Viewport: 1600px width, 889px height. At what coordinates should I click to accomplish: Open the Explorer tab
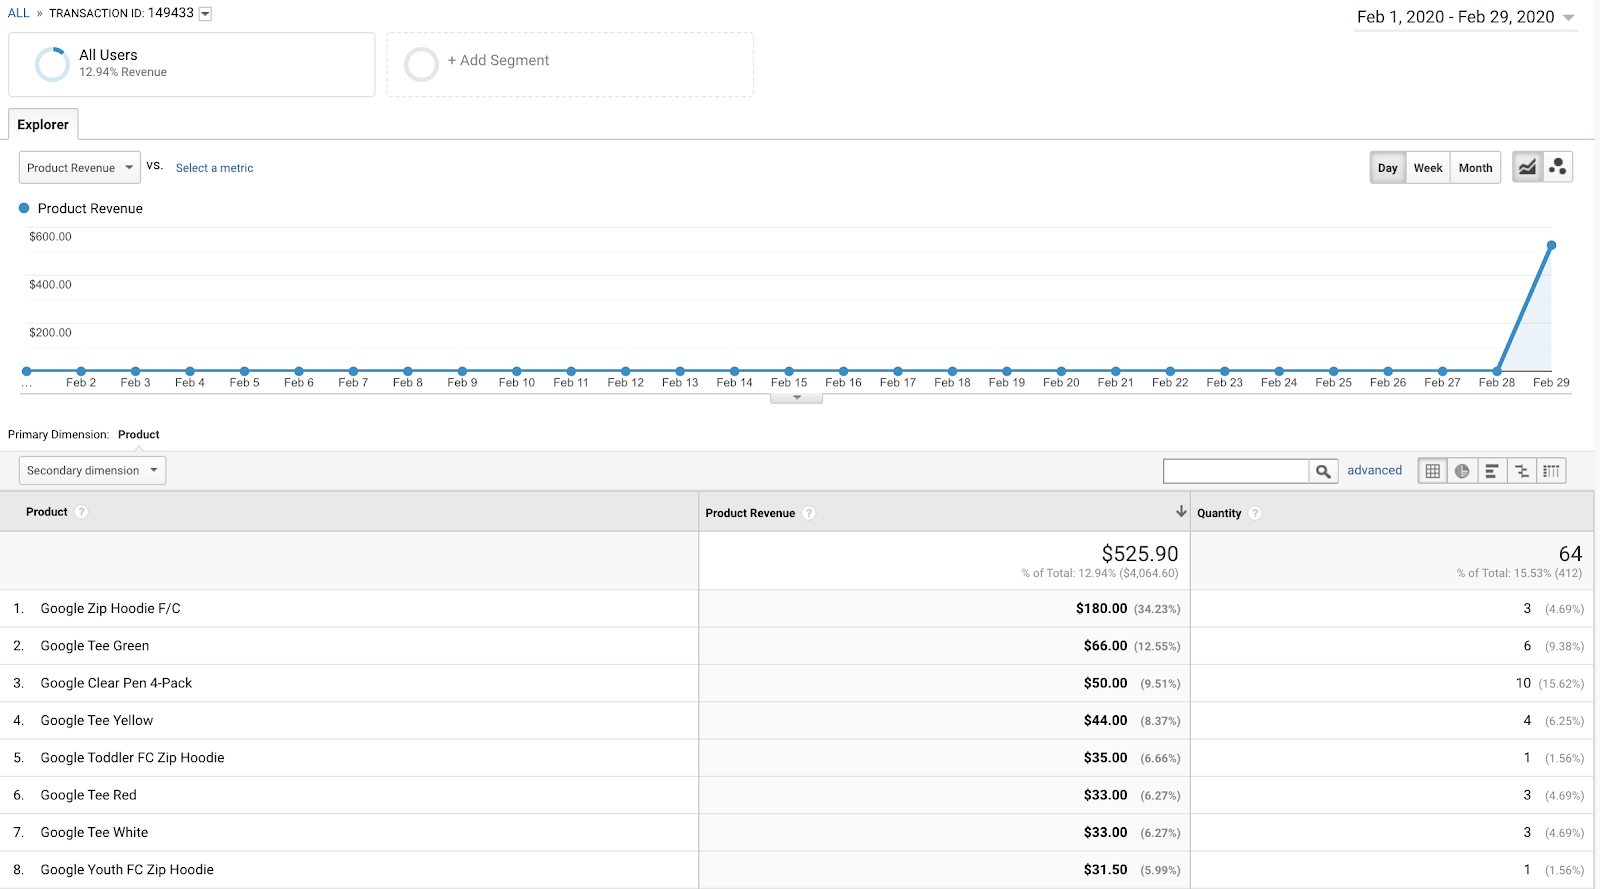[x=43, y=124]
